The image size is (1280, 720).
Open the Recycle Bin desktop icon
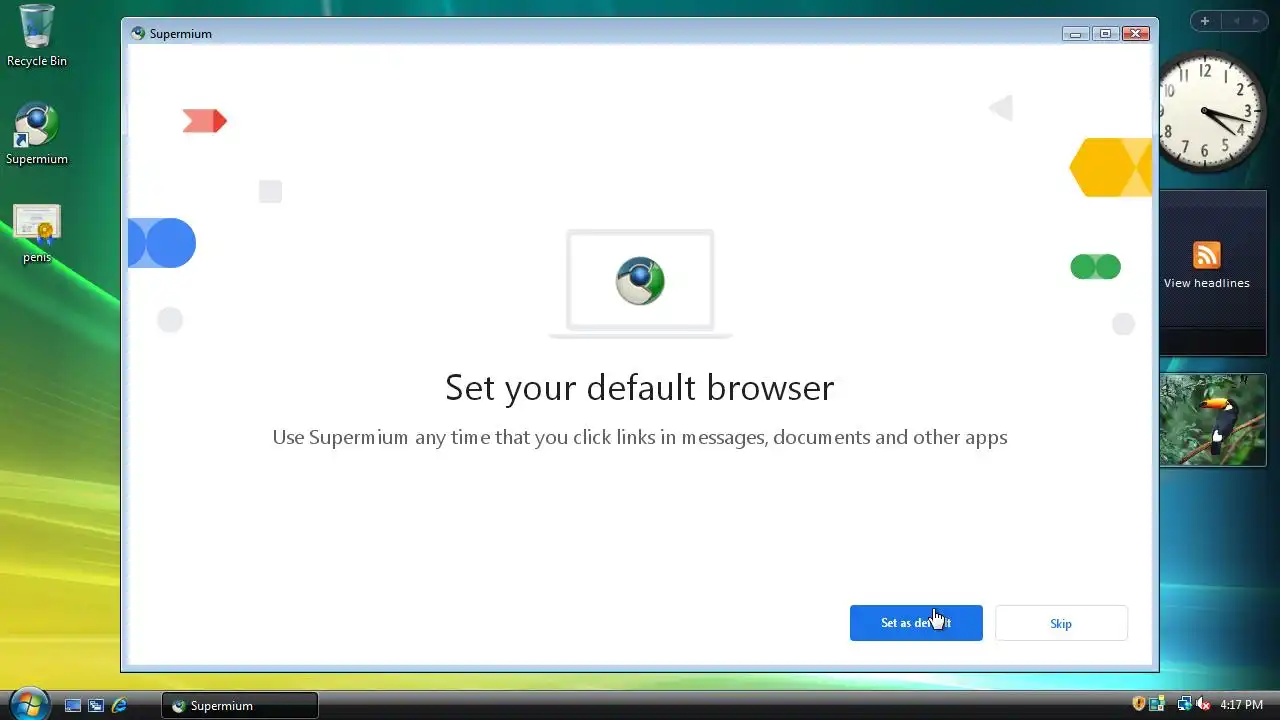(x=37, y=36)
